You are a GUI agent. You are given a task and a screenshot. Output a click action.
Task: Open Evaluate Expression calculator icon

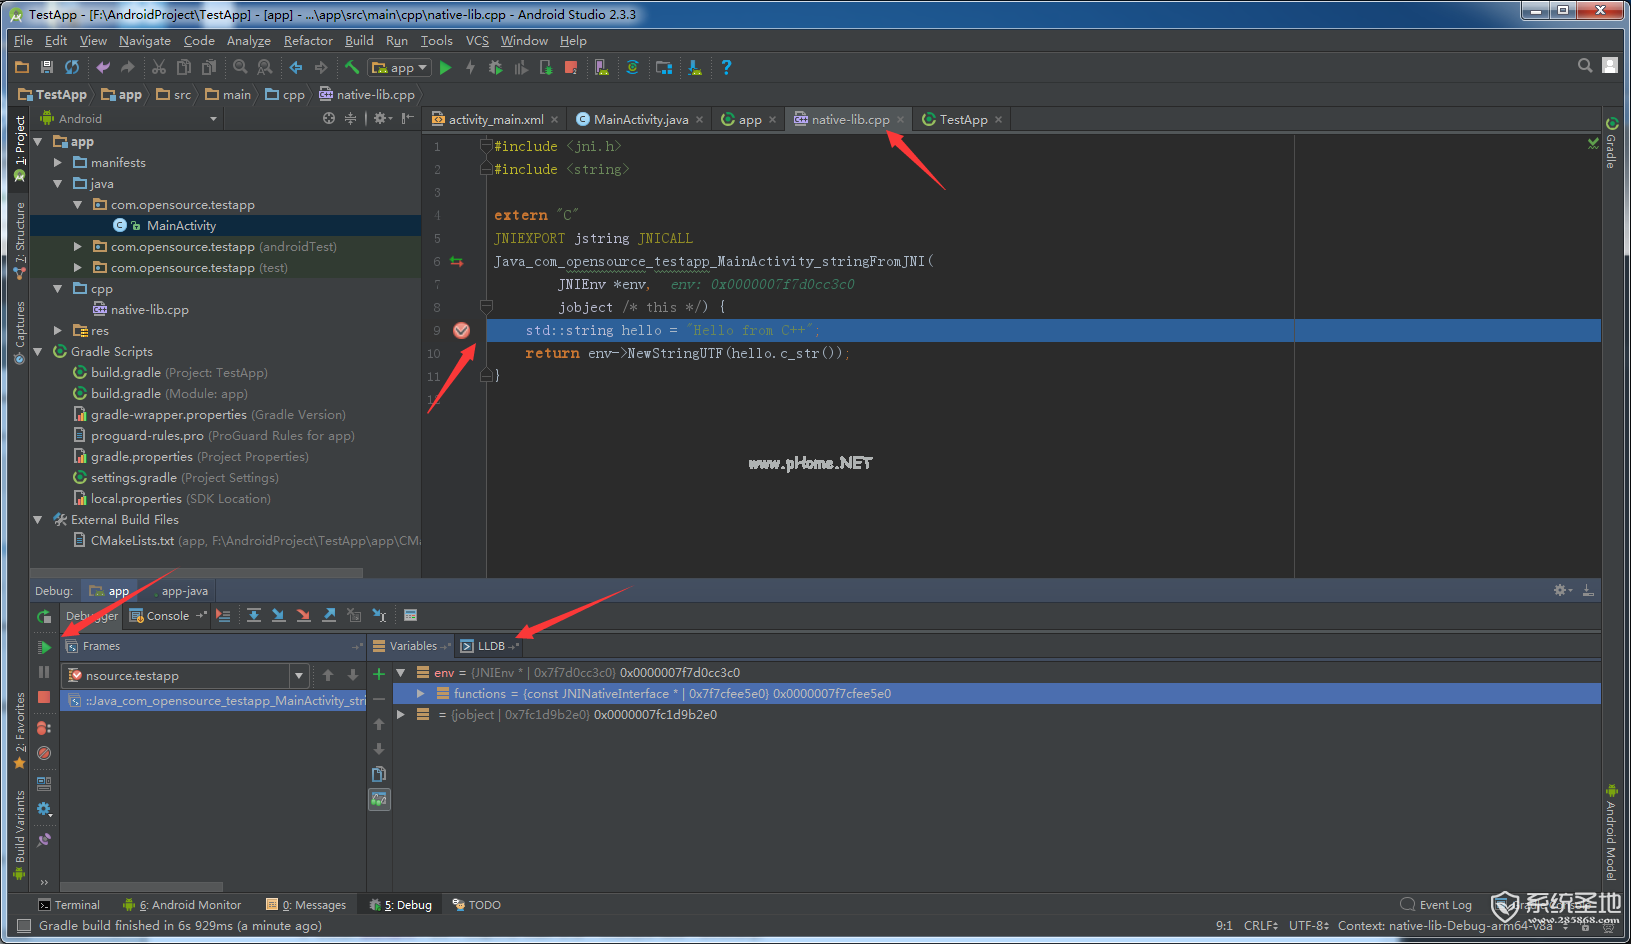click(410, 616)
